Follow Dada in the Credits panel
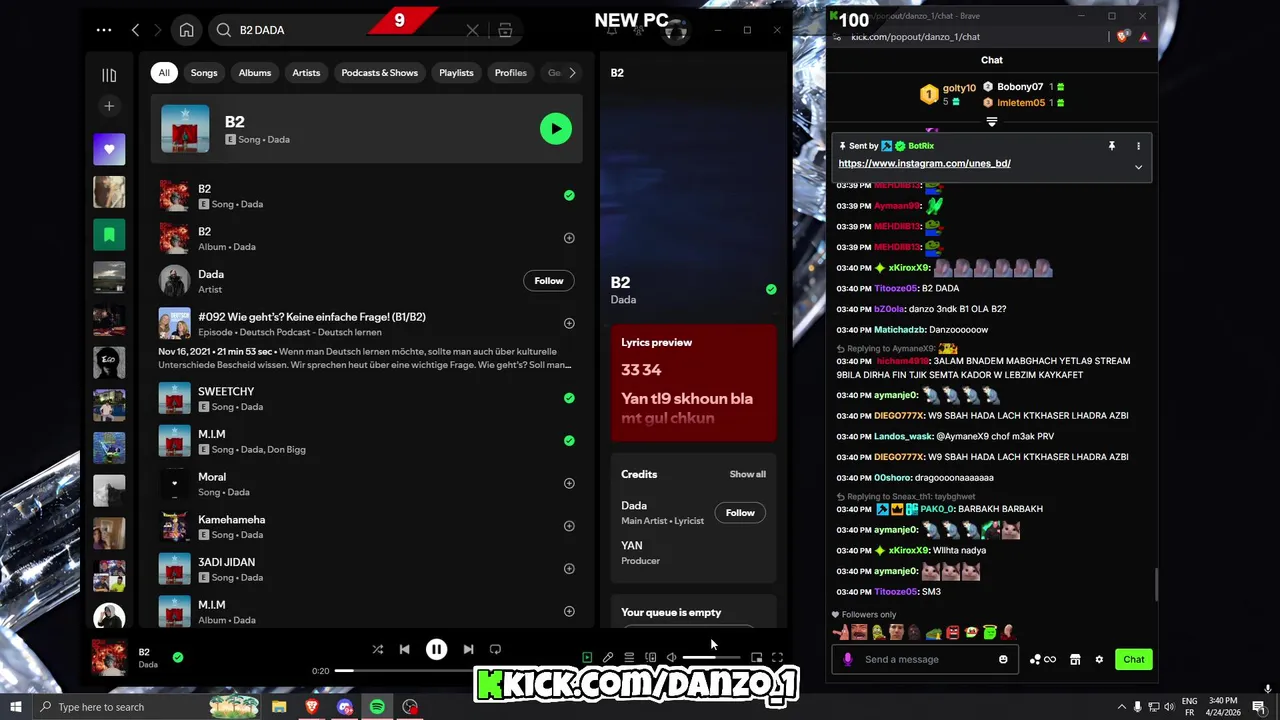Viewport: 1280px width, 720px height. point(740,513)
